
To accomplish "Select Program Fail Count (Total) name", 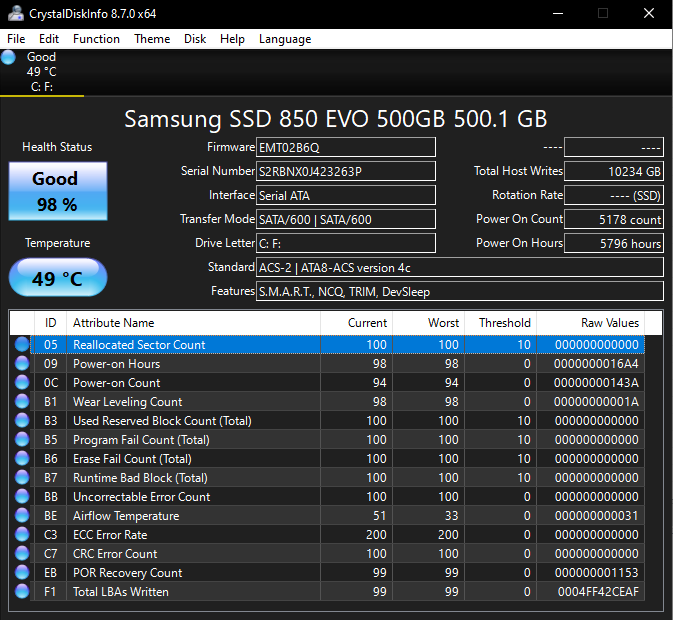I will click(x=141, y=440).
